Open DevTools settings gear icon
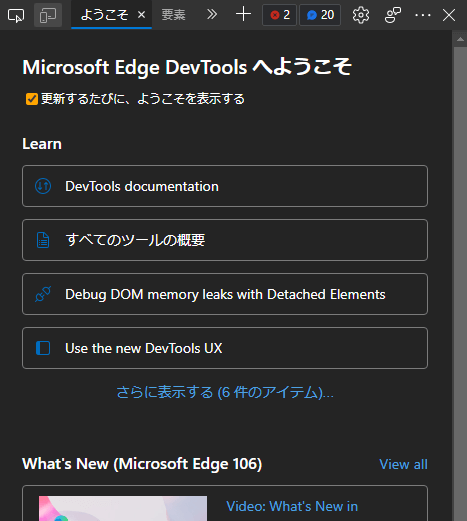 (x=361, y=15)
